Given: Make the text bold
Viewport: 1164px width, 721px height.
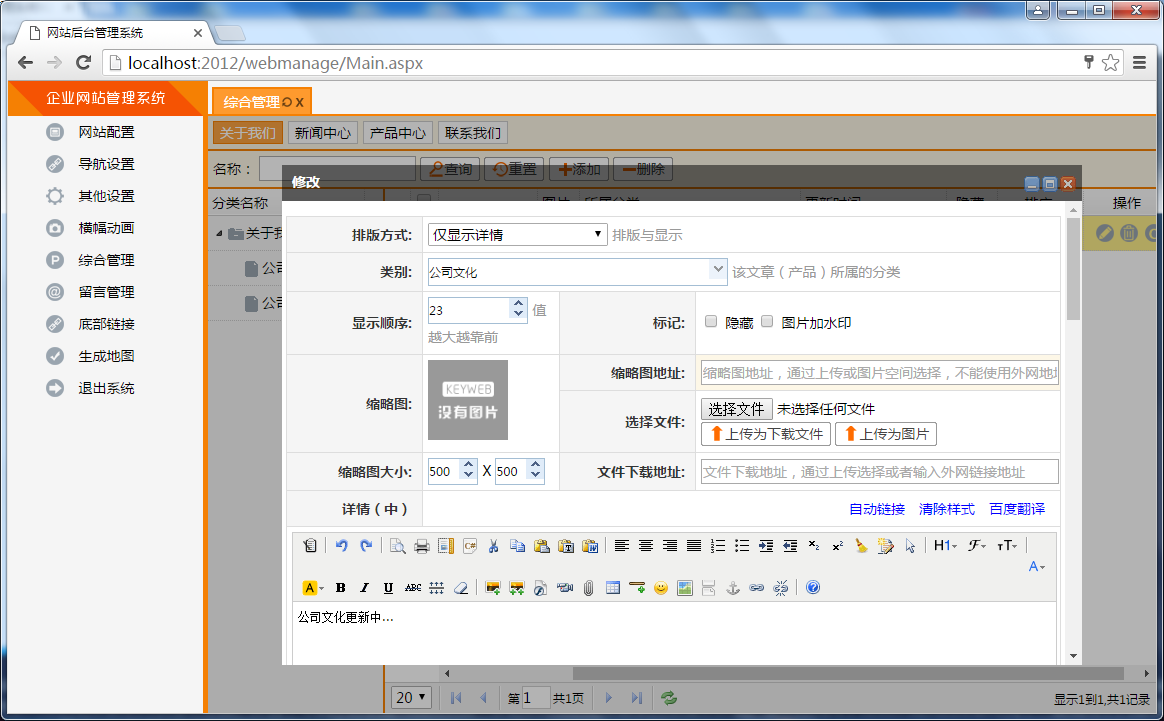Looking at the screenshot, I should tap(340, 587).
